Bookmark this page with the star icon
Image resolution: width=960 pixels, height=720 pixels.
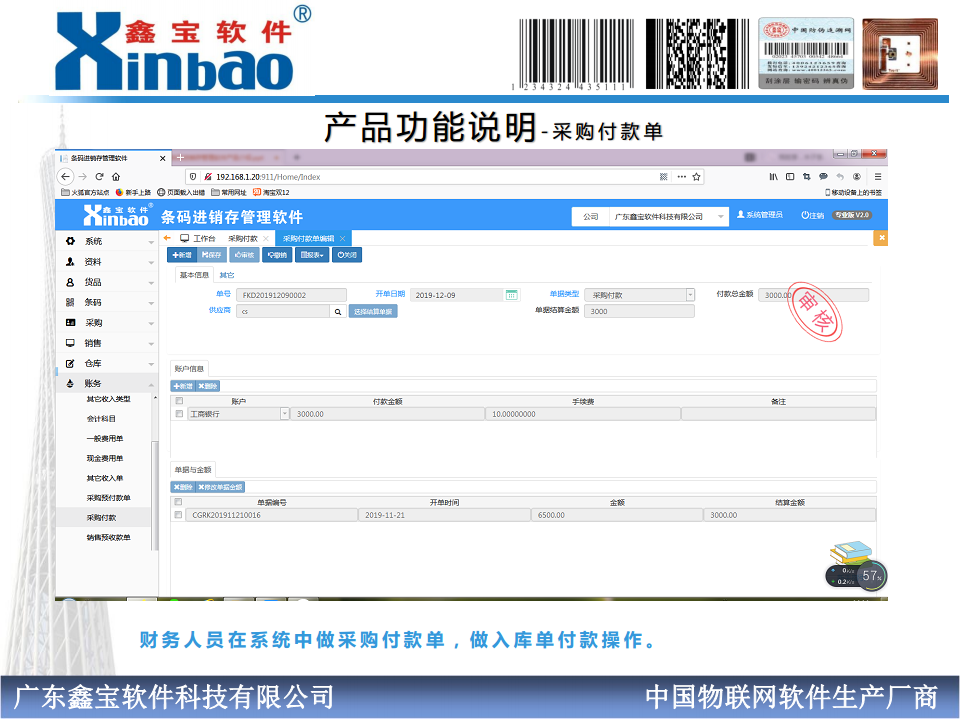[x=696, y=177]
